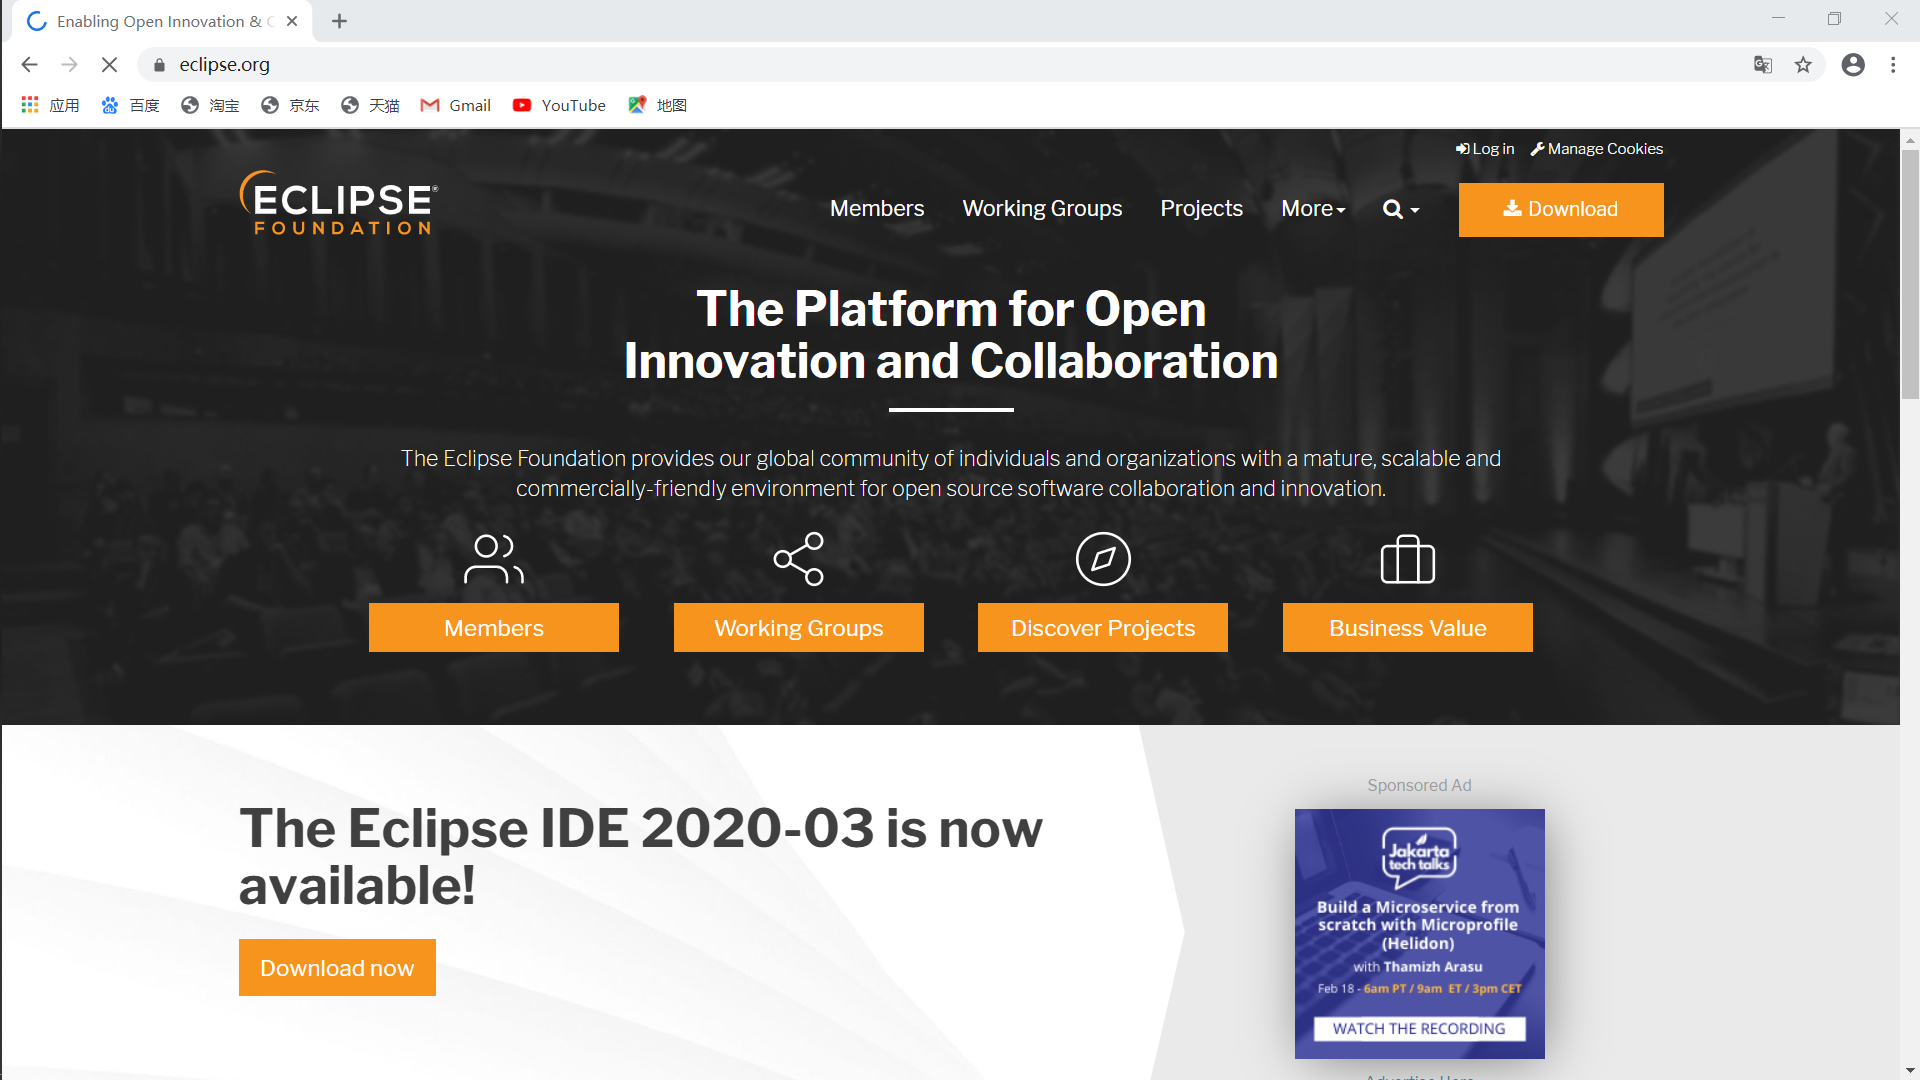Open a new browser tab
The image size is (1920, 1080).
[339, 21]
